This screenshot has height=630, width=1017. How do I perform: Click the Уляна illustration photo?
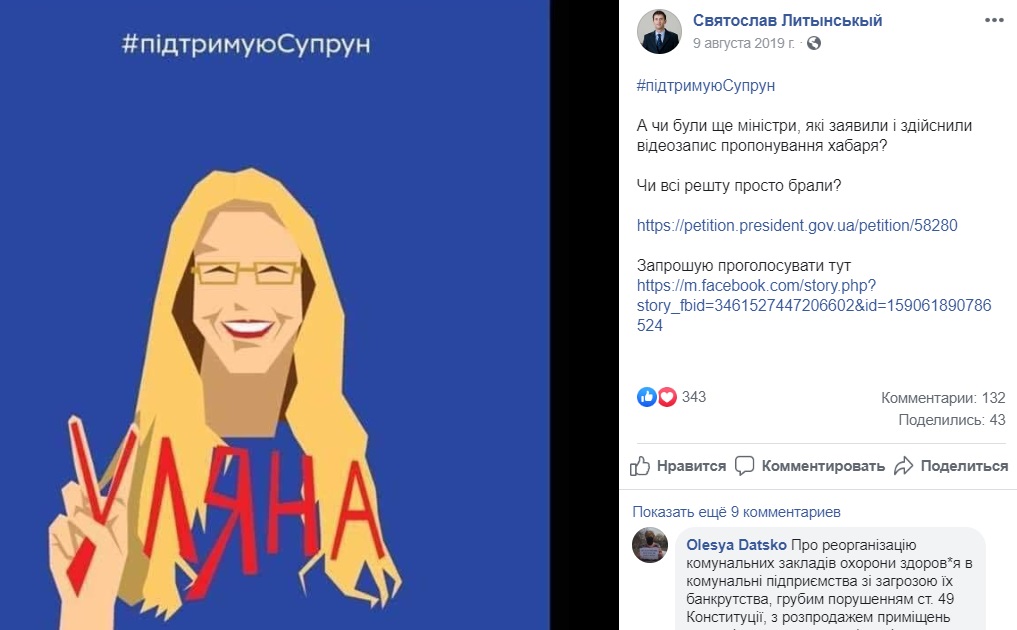[275, 315]
